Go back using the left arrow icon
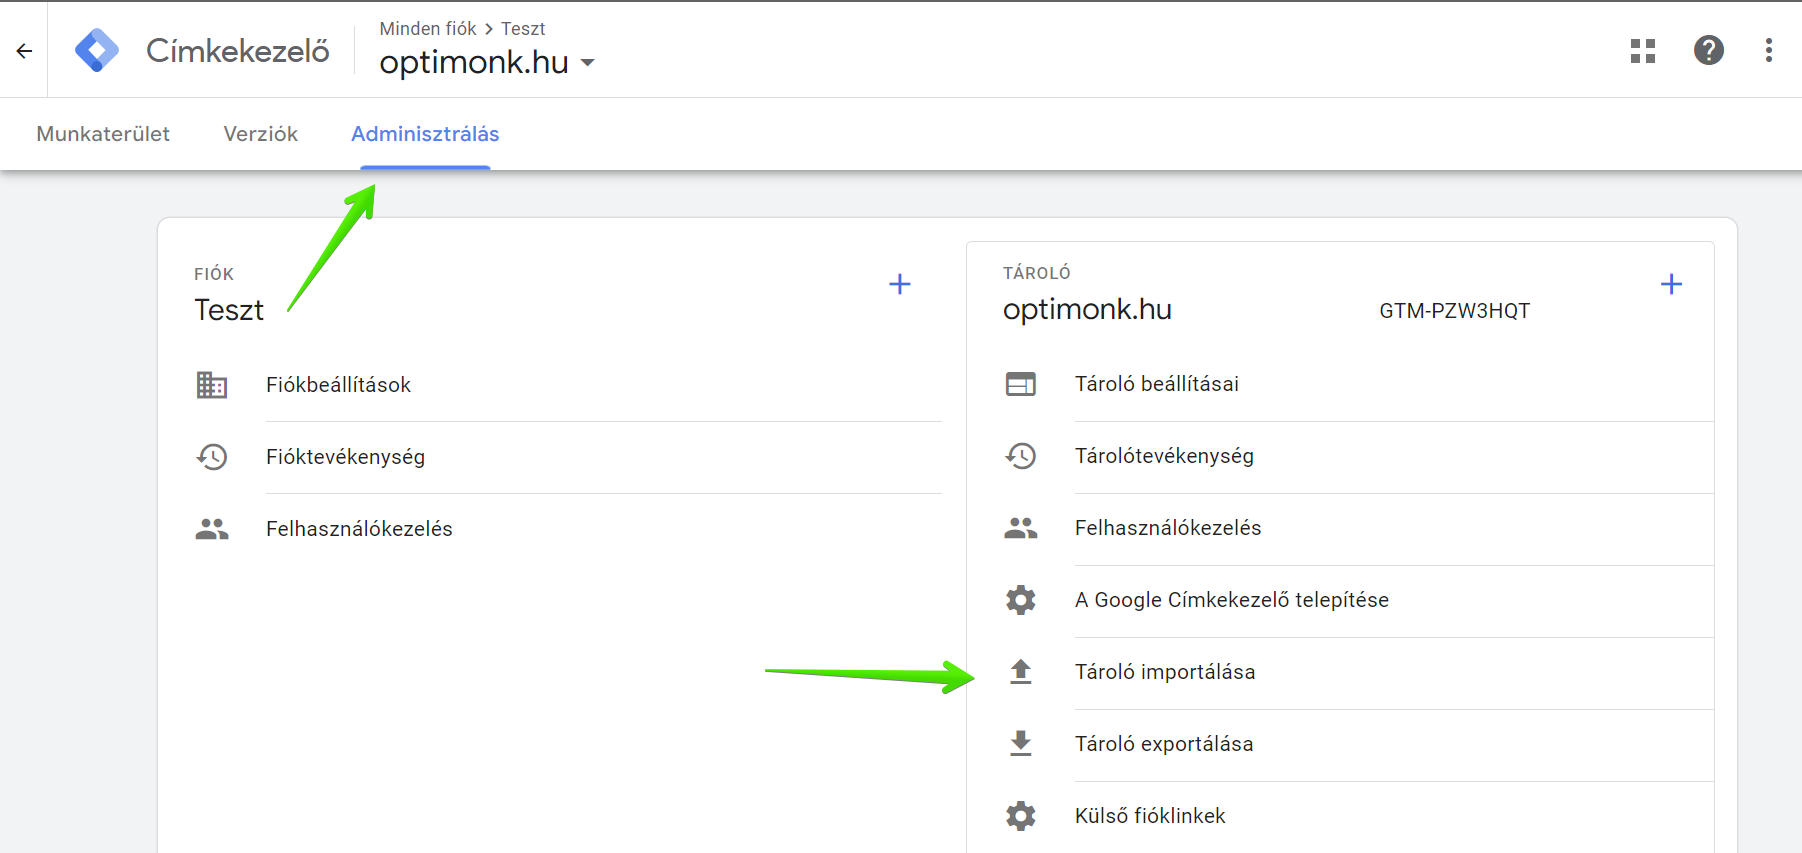The width and height of the screenshot is (1802, 853). click(24, 51)
